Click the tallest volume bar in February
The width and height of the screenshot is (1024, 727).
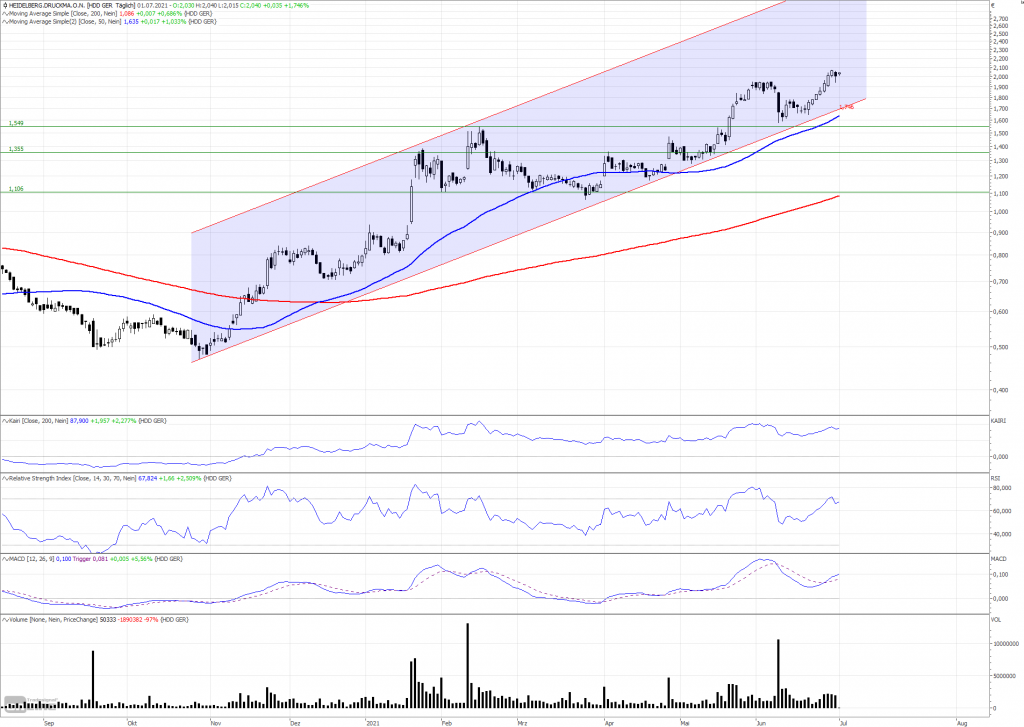468,666
